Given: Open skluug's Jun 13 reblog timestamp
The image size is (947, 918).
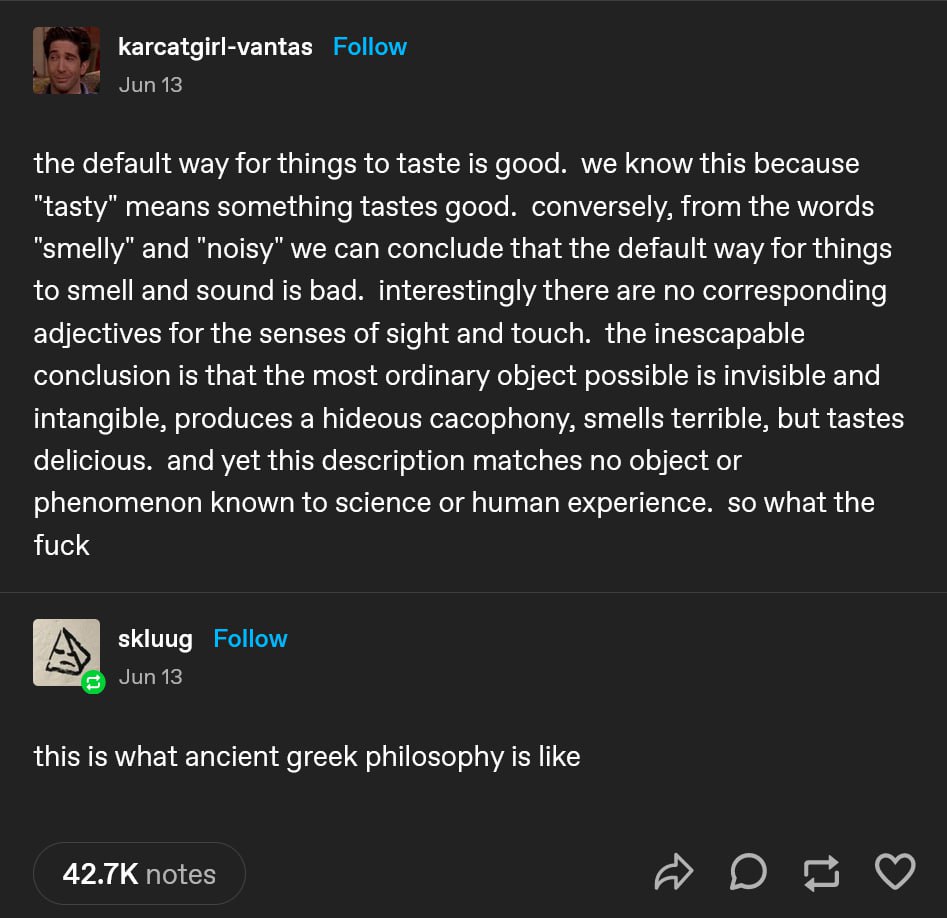Looking at the screenshot, I should (150, 677).
